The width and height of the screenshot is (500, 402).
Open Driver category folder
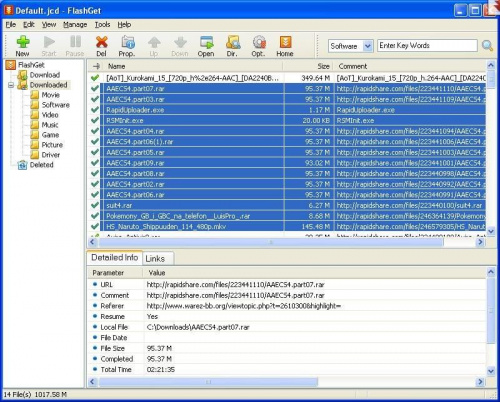pyautogui.click(x=51, y=155)
